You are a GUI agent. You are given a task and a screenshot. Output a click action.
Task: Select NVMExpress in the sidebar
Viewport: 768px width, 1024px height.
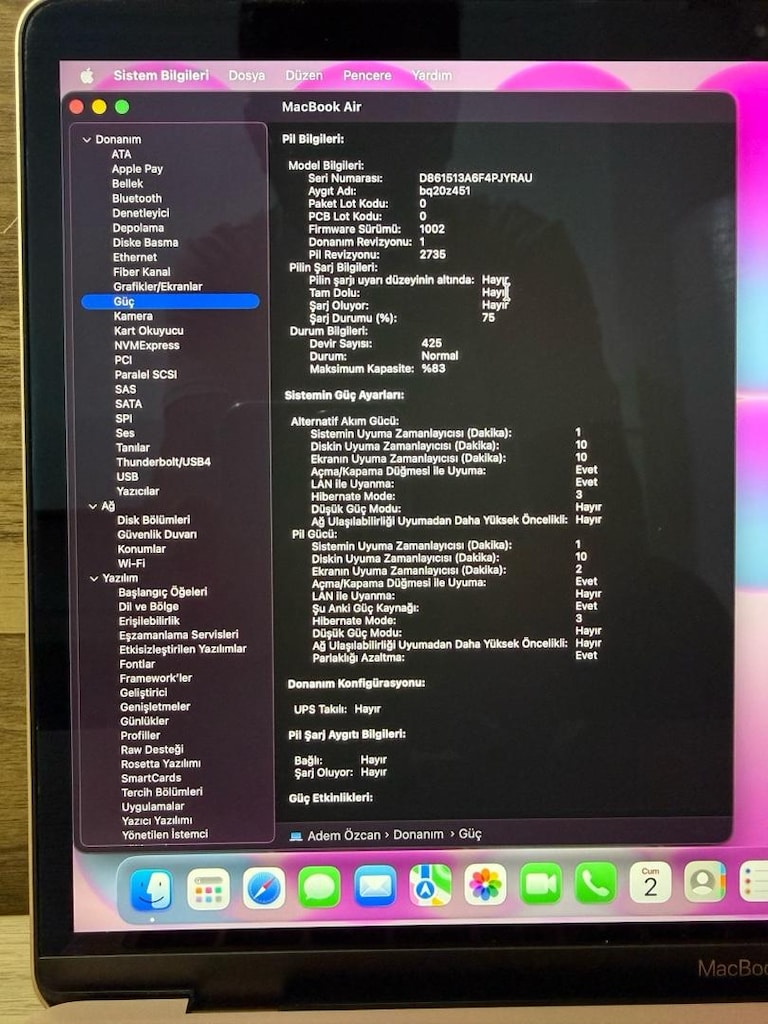pos(147,345)
